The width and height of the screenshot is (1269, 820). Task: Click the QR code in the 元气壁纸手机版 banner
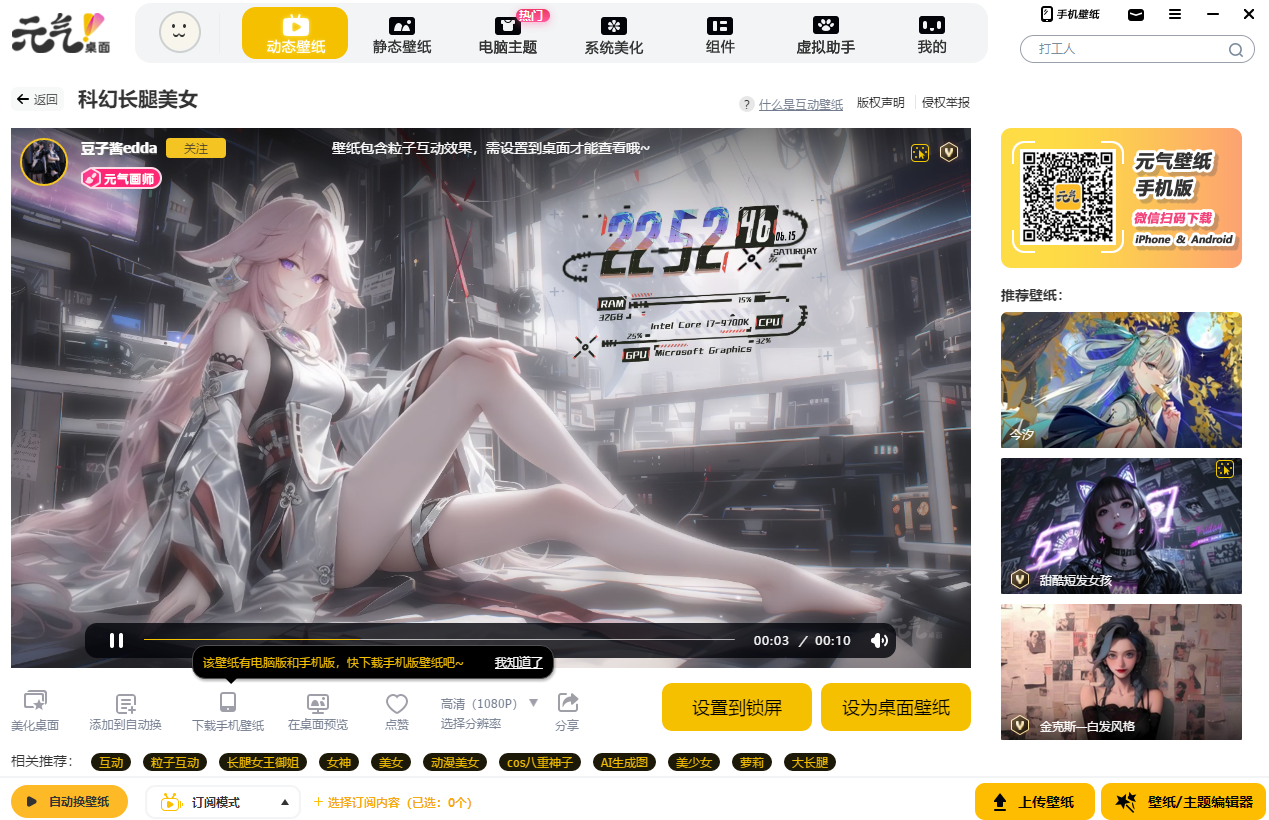1067,197
